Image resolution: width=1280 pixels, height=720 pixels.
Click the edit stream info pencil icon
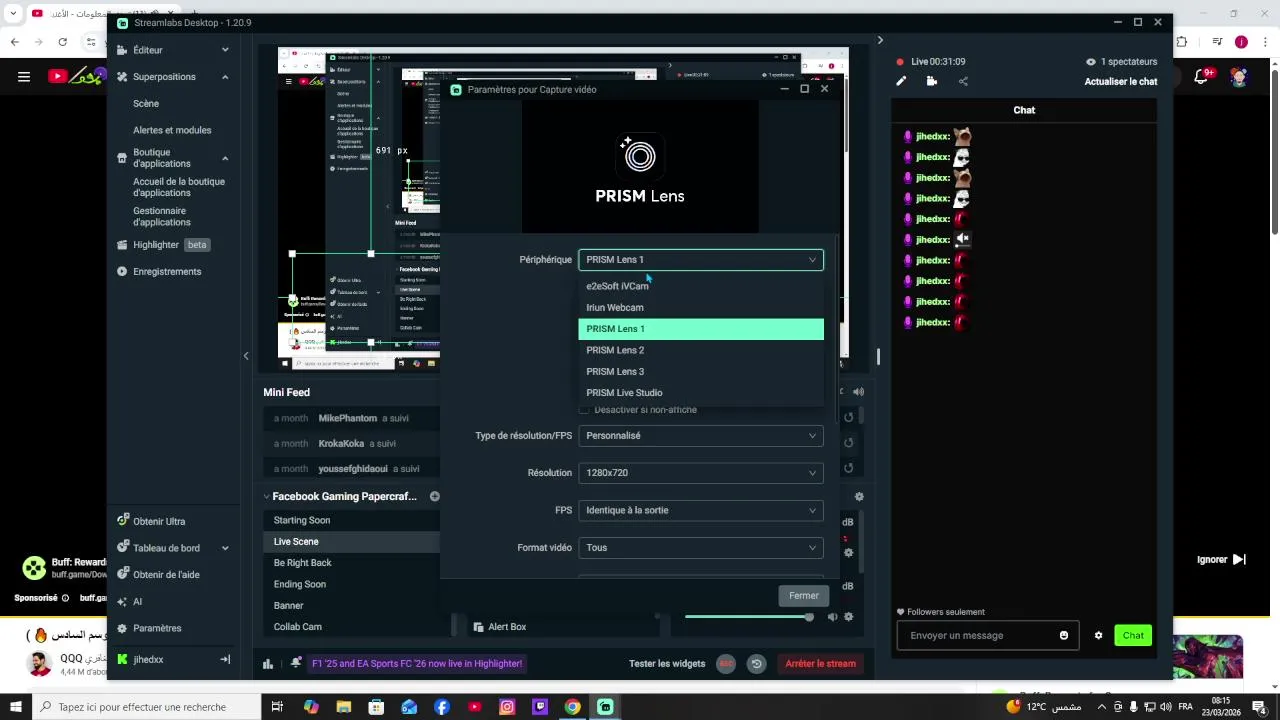pos(901,82)
